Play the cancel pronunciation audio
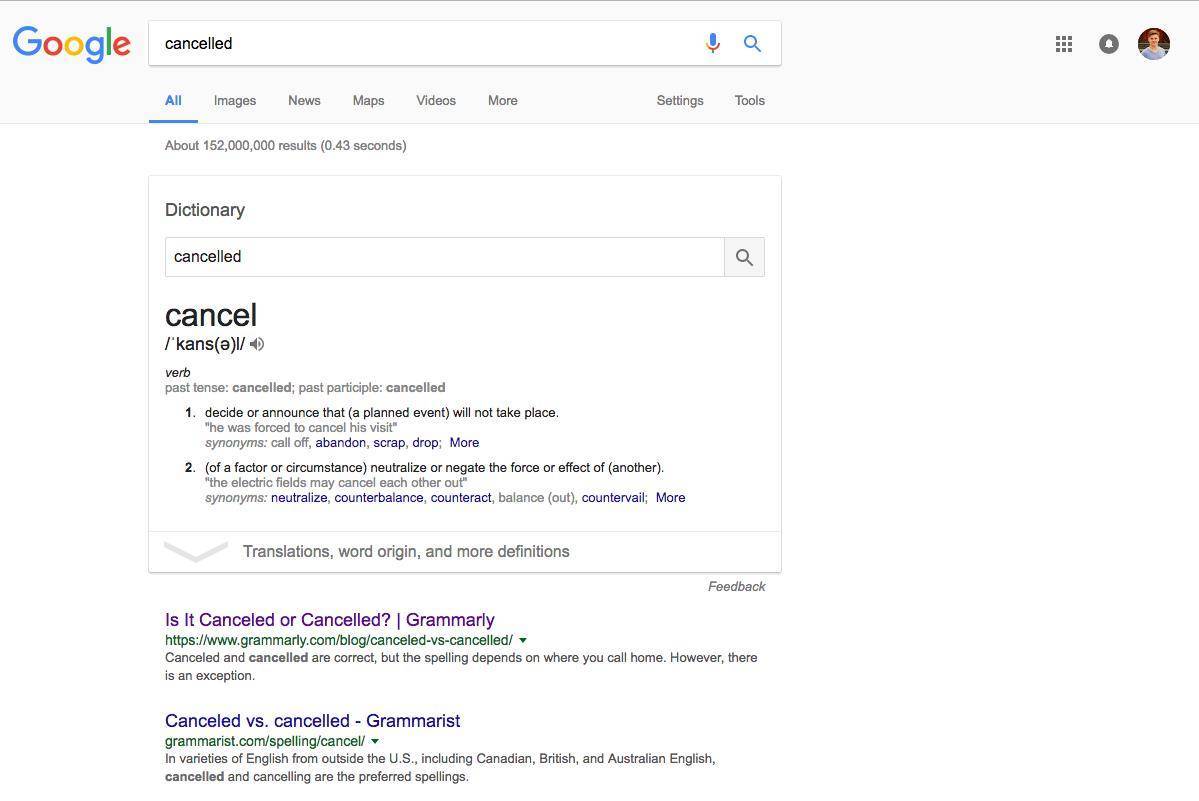 coord(258,344)
